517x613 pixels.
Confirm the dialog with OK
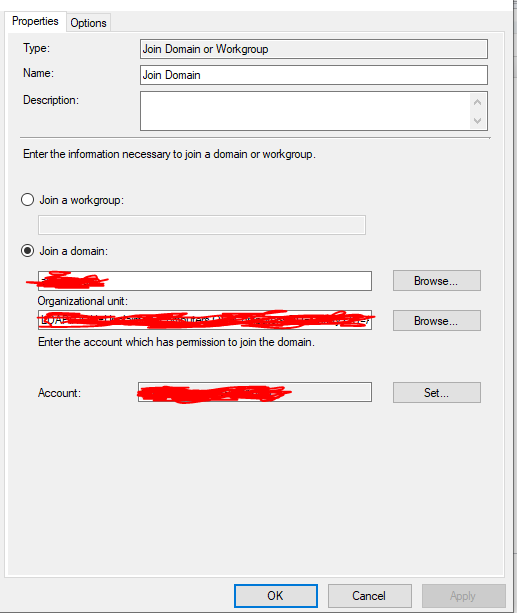(276, 596)
